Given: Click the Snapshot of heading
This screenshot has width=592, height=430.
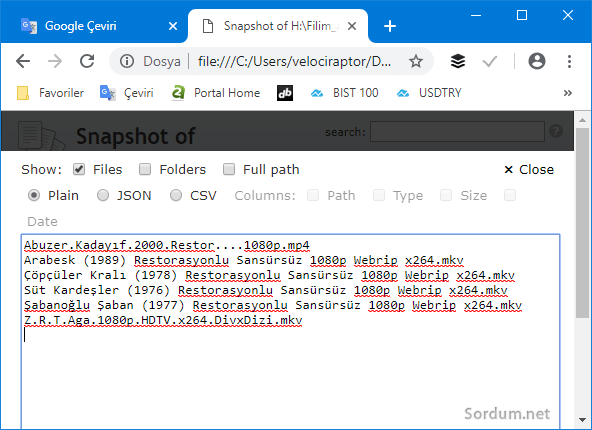Looking at the screenshot, I should click(x=136, y=136).
